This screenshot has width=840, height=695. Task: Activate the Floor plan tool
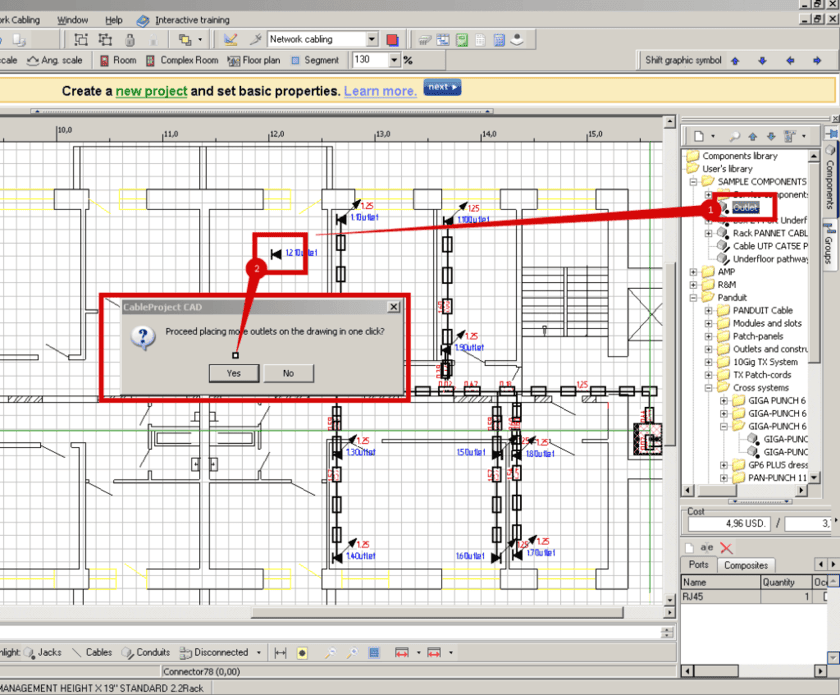(x=255, y=60)
